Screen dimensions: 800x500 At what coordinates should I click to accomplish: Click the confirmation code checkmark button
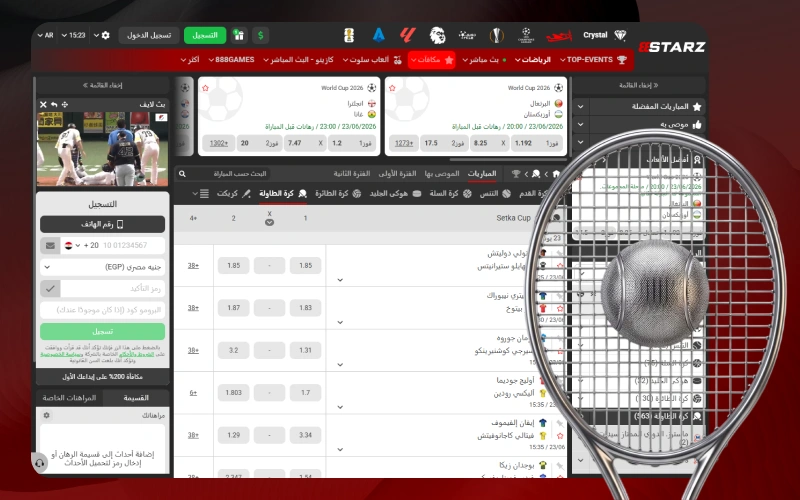click(x=50, y=289)
